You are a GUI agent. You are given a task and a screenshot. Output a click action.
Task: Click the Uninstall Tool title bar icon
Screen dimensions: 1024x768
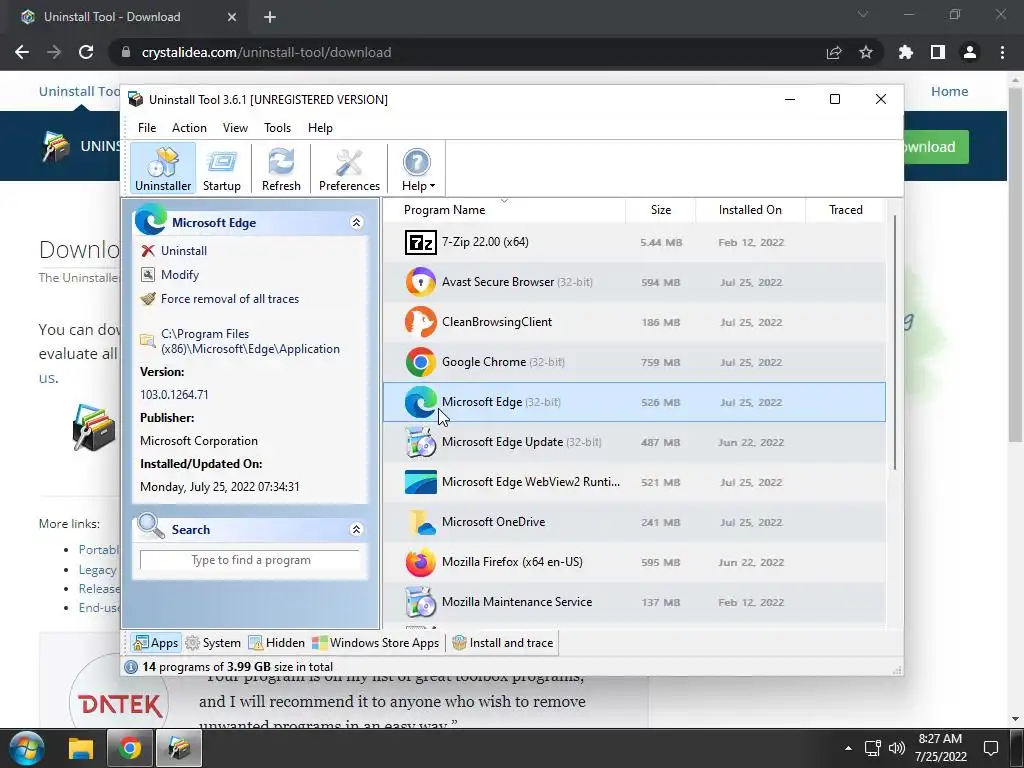(136, 99)
